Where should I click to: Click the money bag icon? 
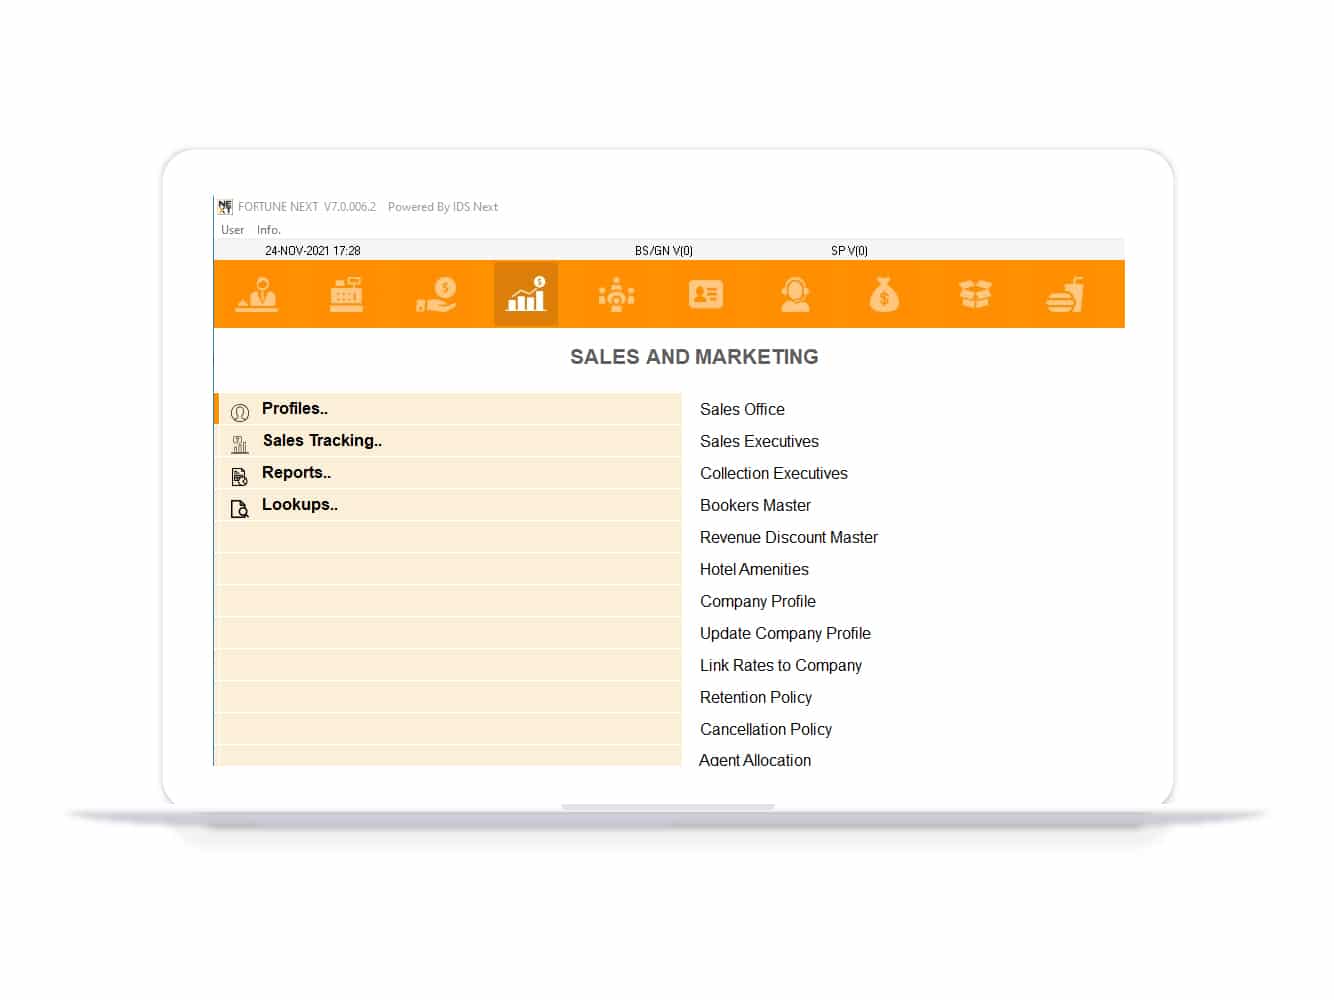pos(884,295)
